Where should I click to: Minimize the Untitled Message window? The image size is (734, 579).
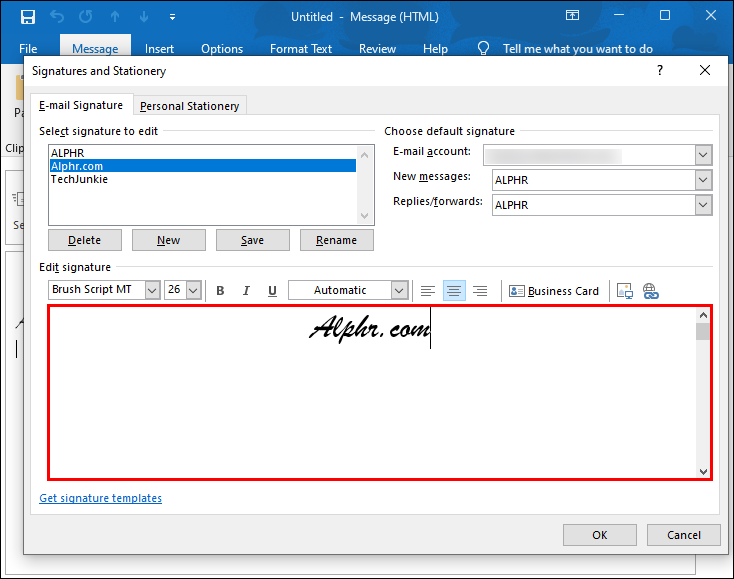pos(619,15)
